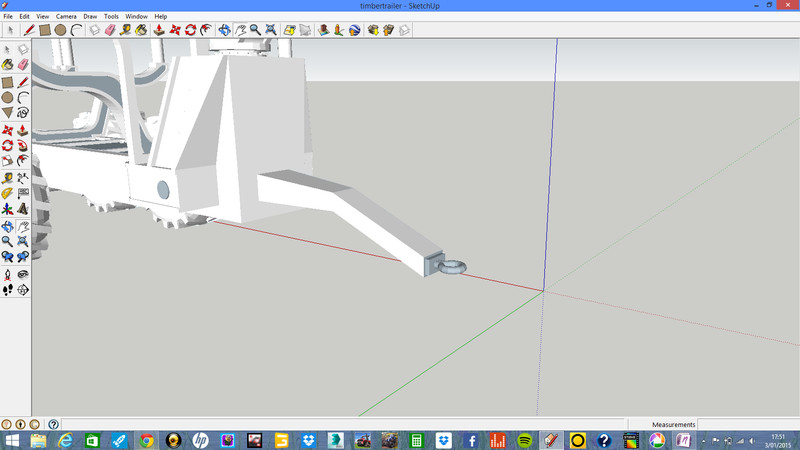This screenshot has height=450, width=800.
Task: Open the File menu
Action: pos(8,16)
